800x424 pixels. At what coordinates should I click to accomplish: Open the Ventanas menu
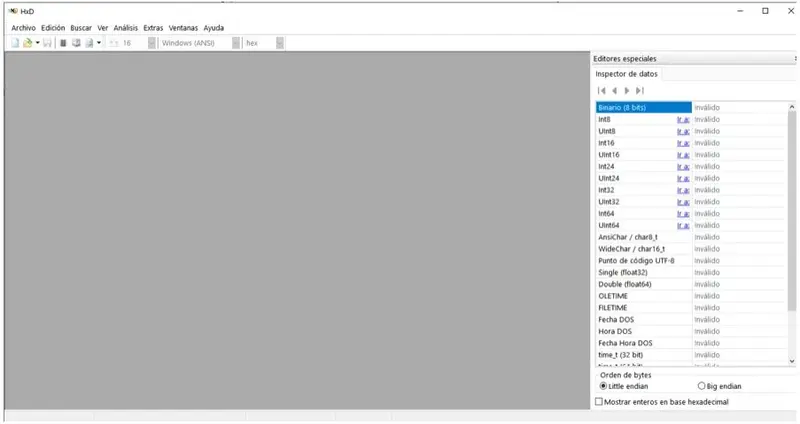[183, 28]
